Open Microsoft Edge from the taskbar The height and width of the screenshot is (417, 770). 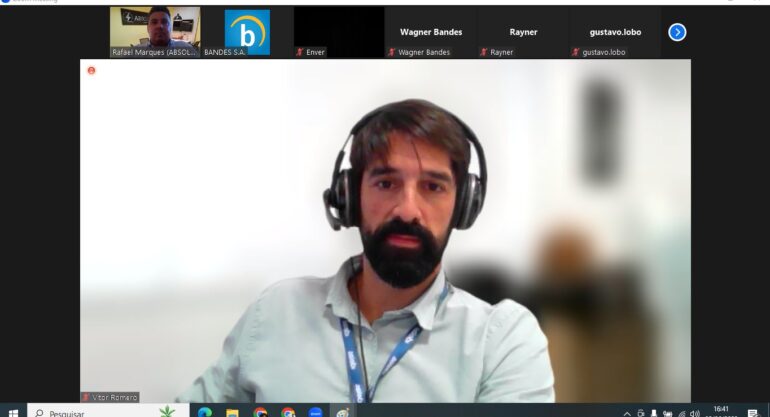click(x=205, y=412)
